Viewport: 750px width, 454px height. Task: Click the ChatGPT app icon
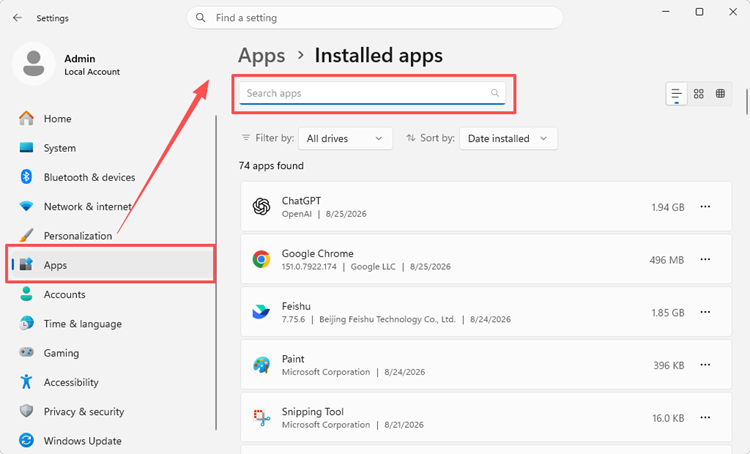(x=261, y=207)
